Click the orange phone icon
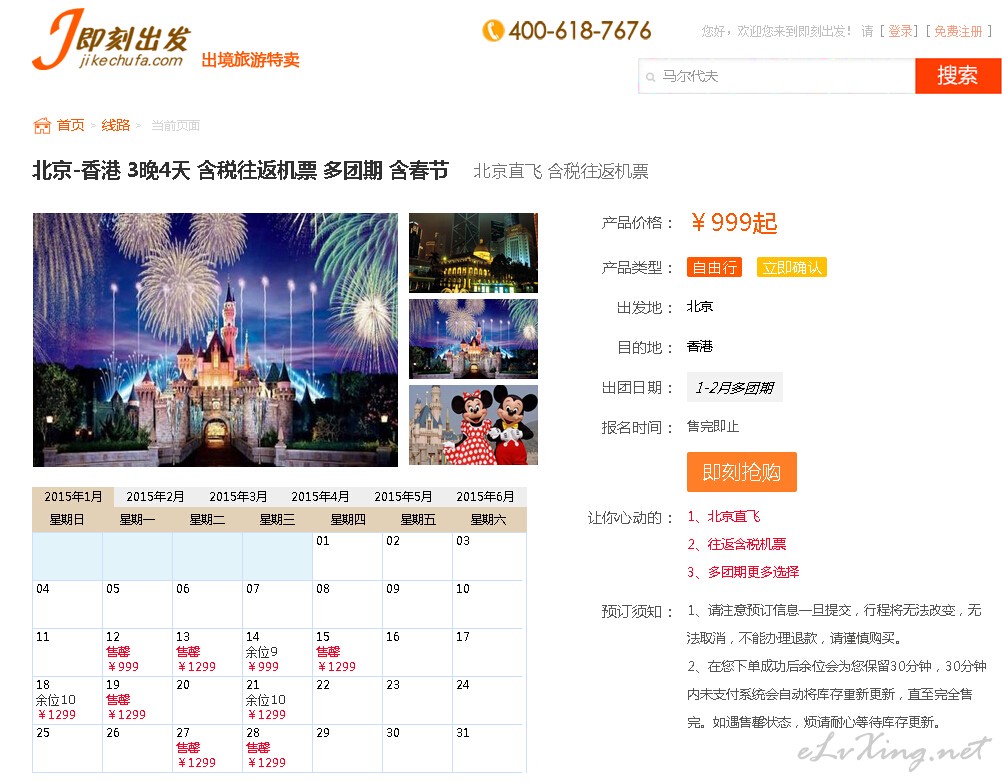The width and height of the screenshot is (1002, 784). 493,30
